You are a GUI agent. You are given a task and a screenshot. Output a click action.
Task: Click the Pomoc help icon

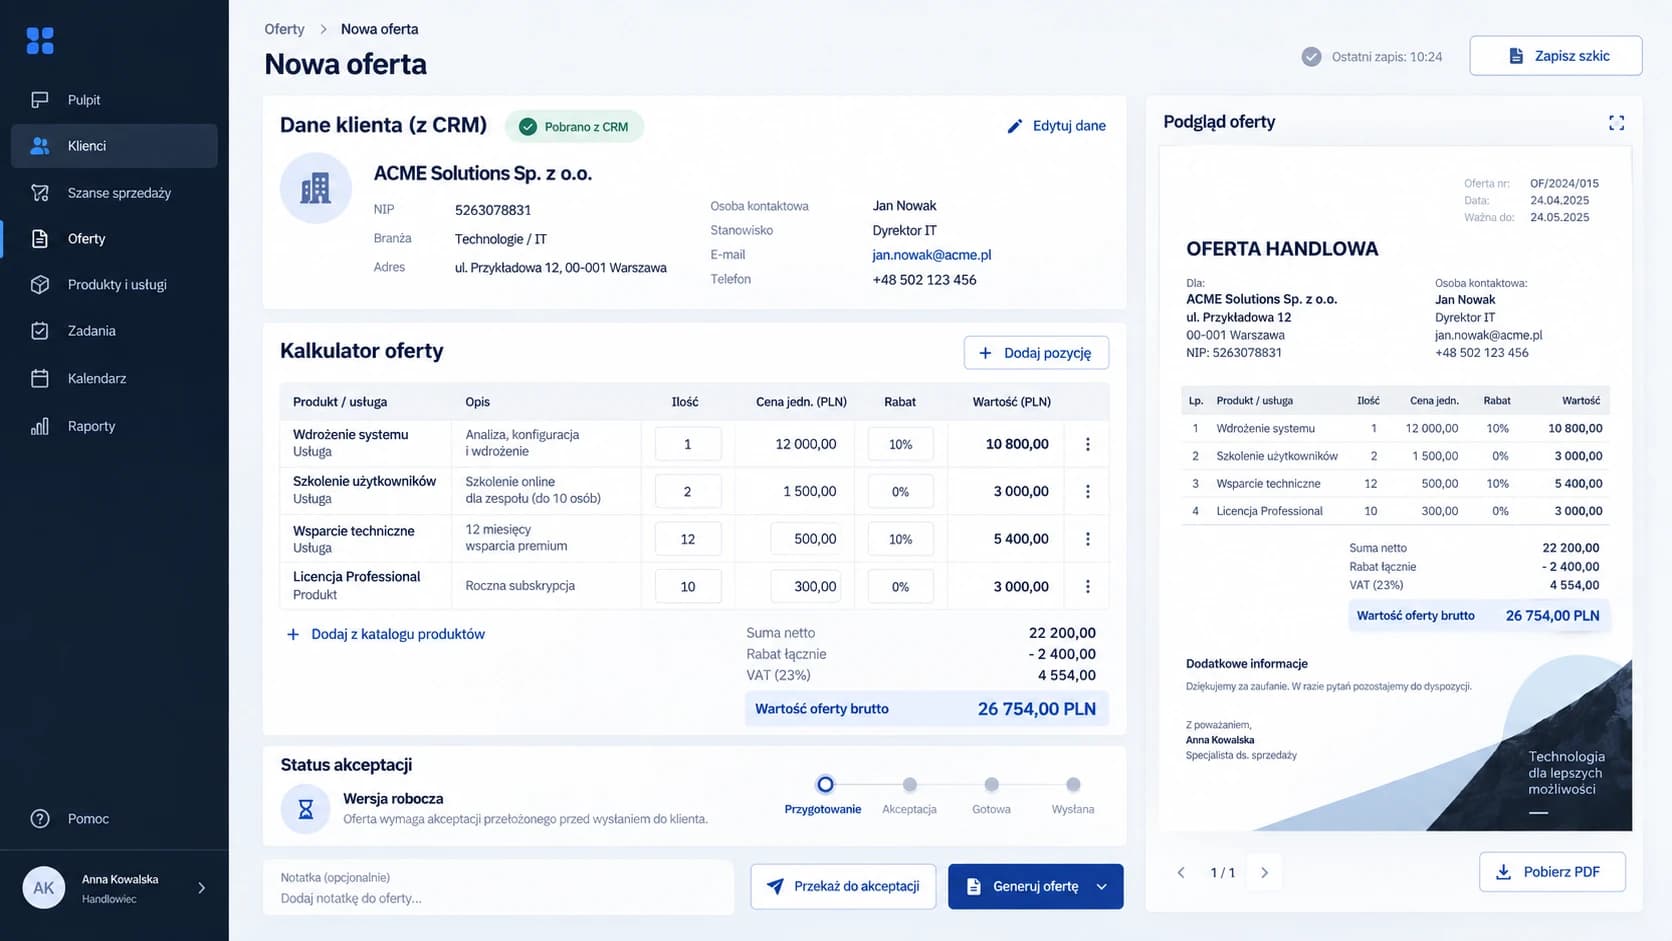point(40,819)
